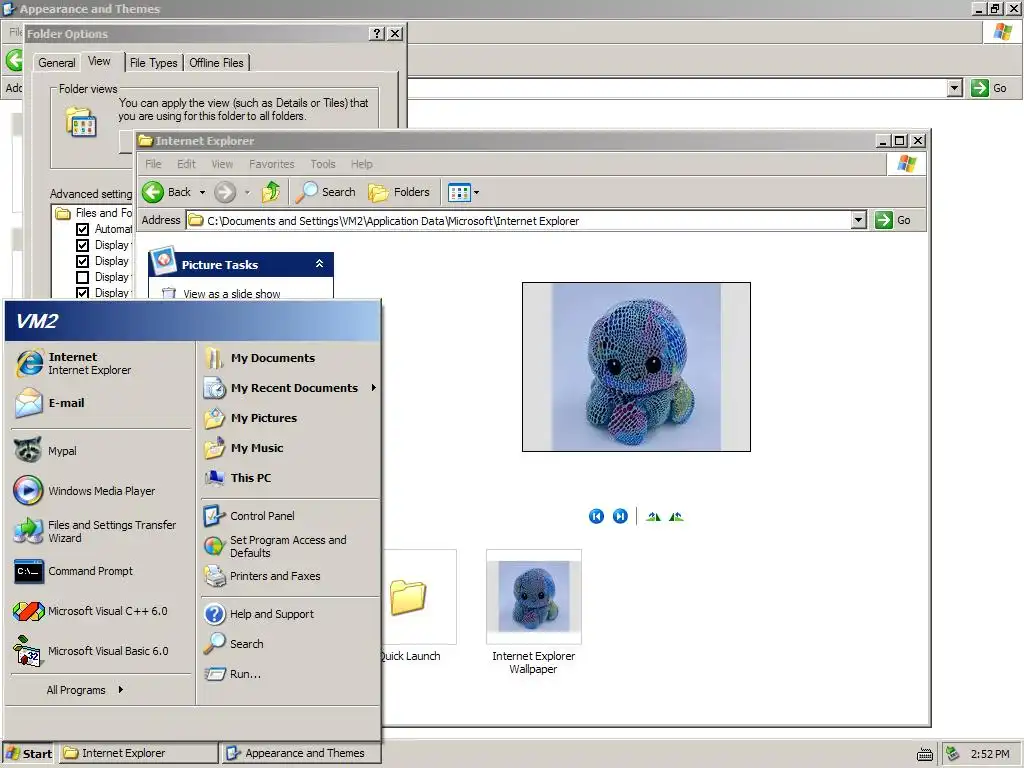Viewport: 1024px width, 768px height.
Task: Launch Windows Media Player
Action: pos(85,490)
